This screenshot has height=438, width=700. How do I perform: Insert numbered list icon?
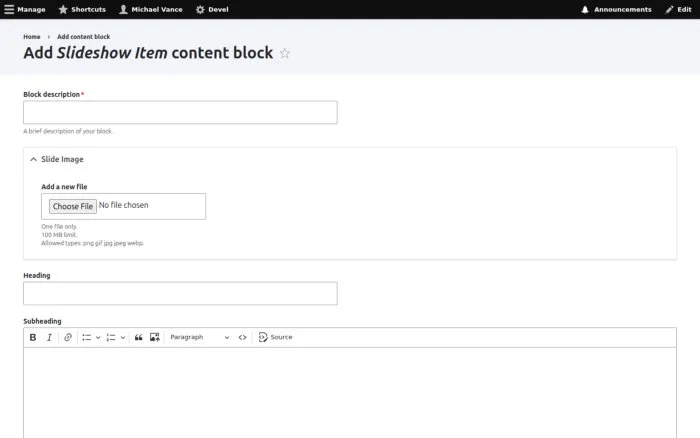click(x=111, y=338)
